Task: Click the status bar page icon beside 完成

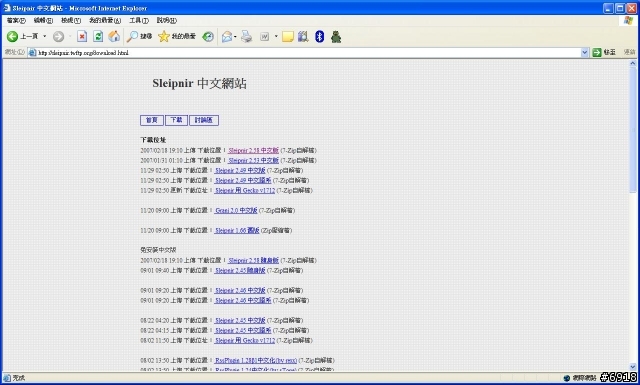Action: [7, 378]
